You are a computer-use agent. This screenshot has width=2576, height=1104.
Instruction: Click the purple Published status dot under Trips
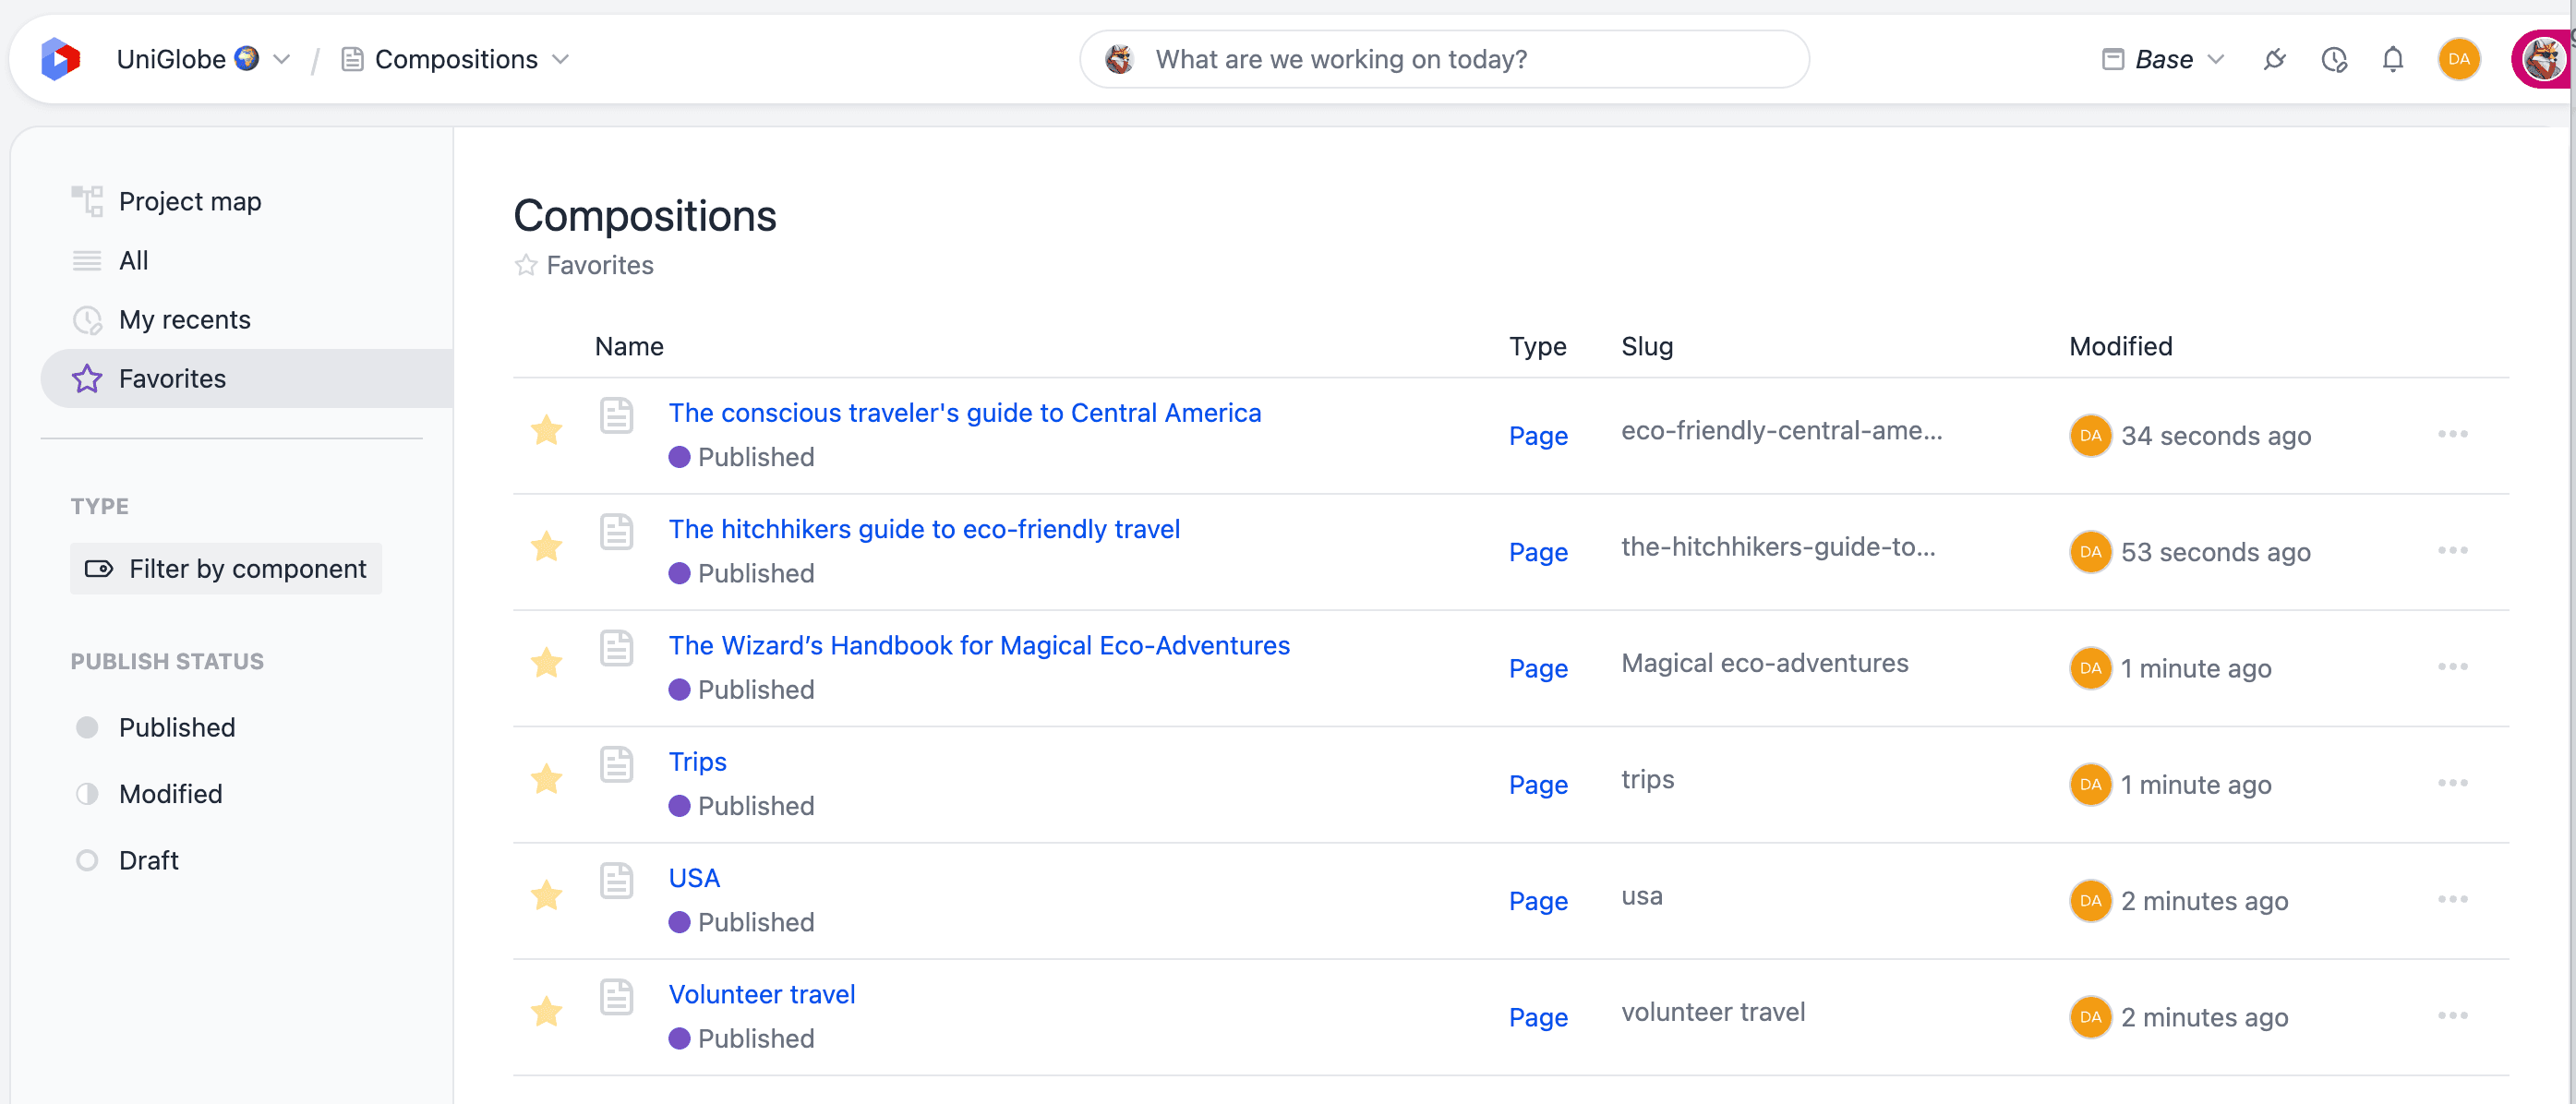[679, 805]
